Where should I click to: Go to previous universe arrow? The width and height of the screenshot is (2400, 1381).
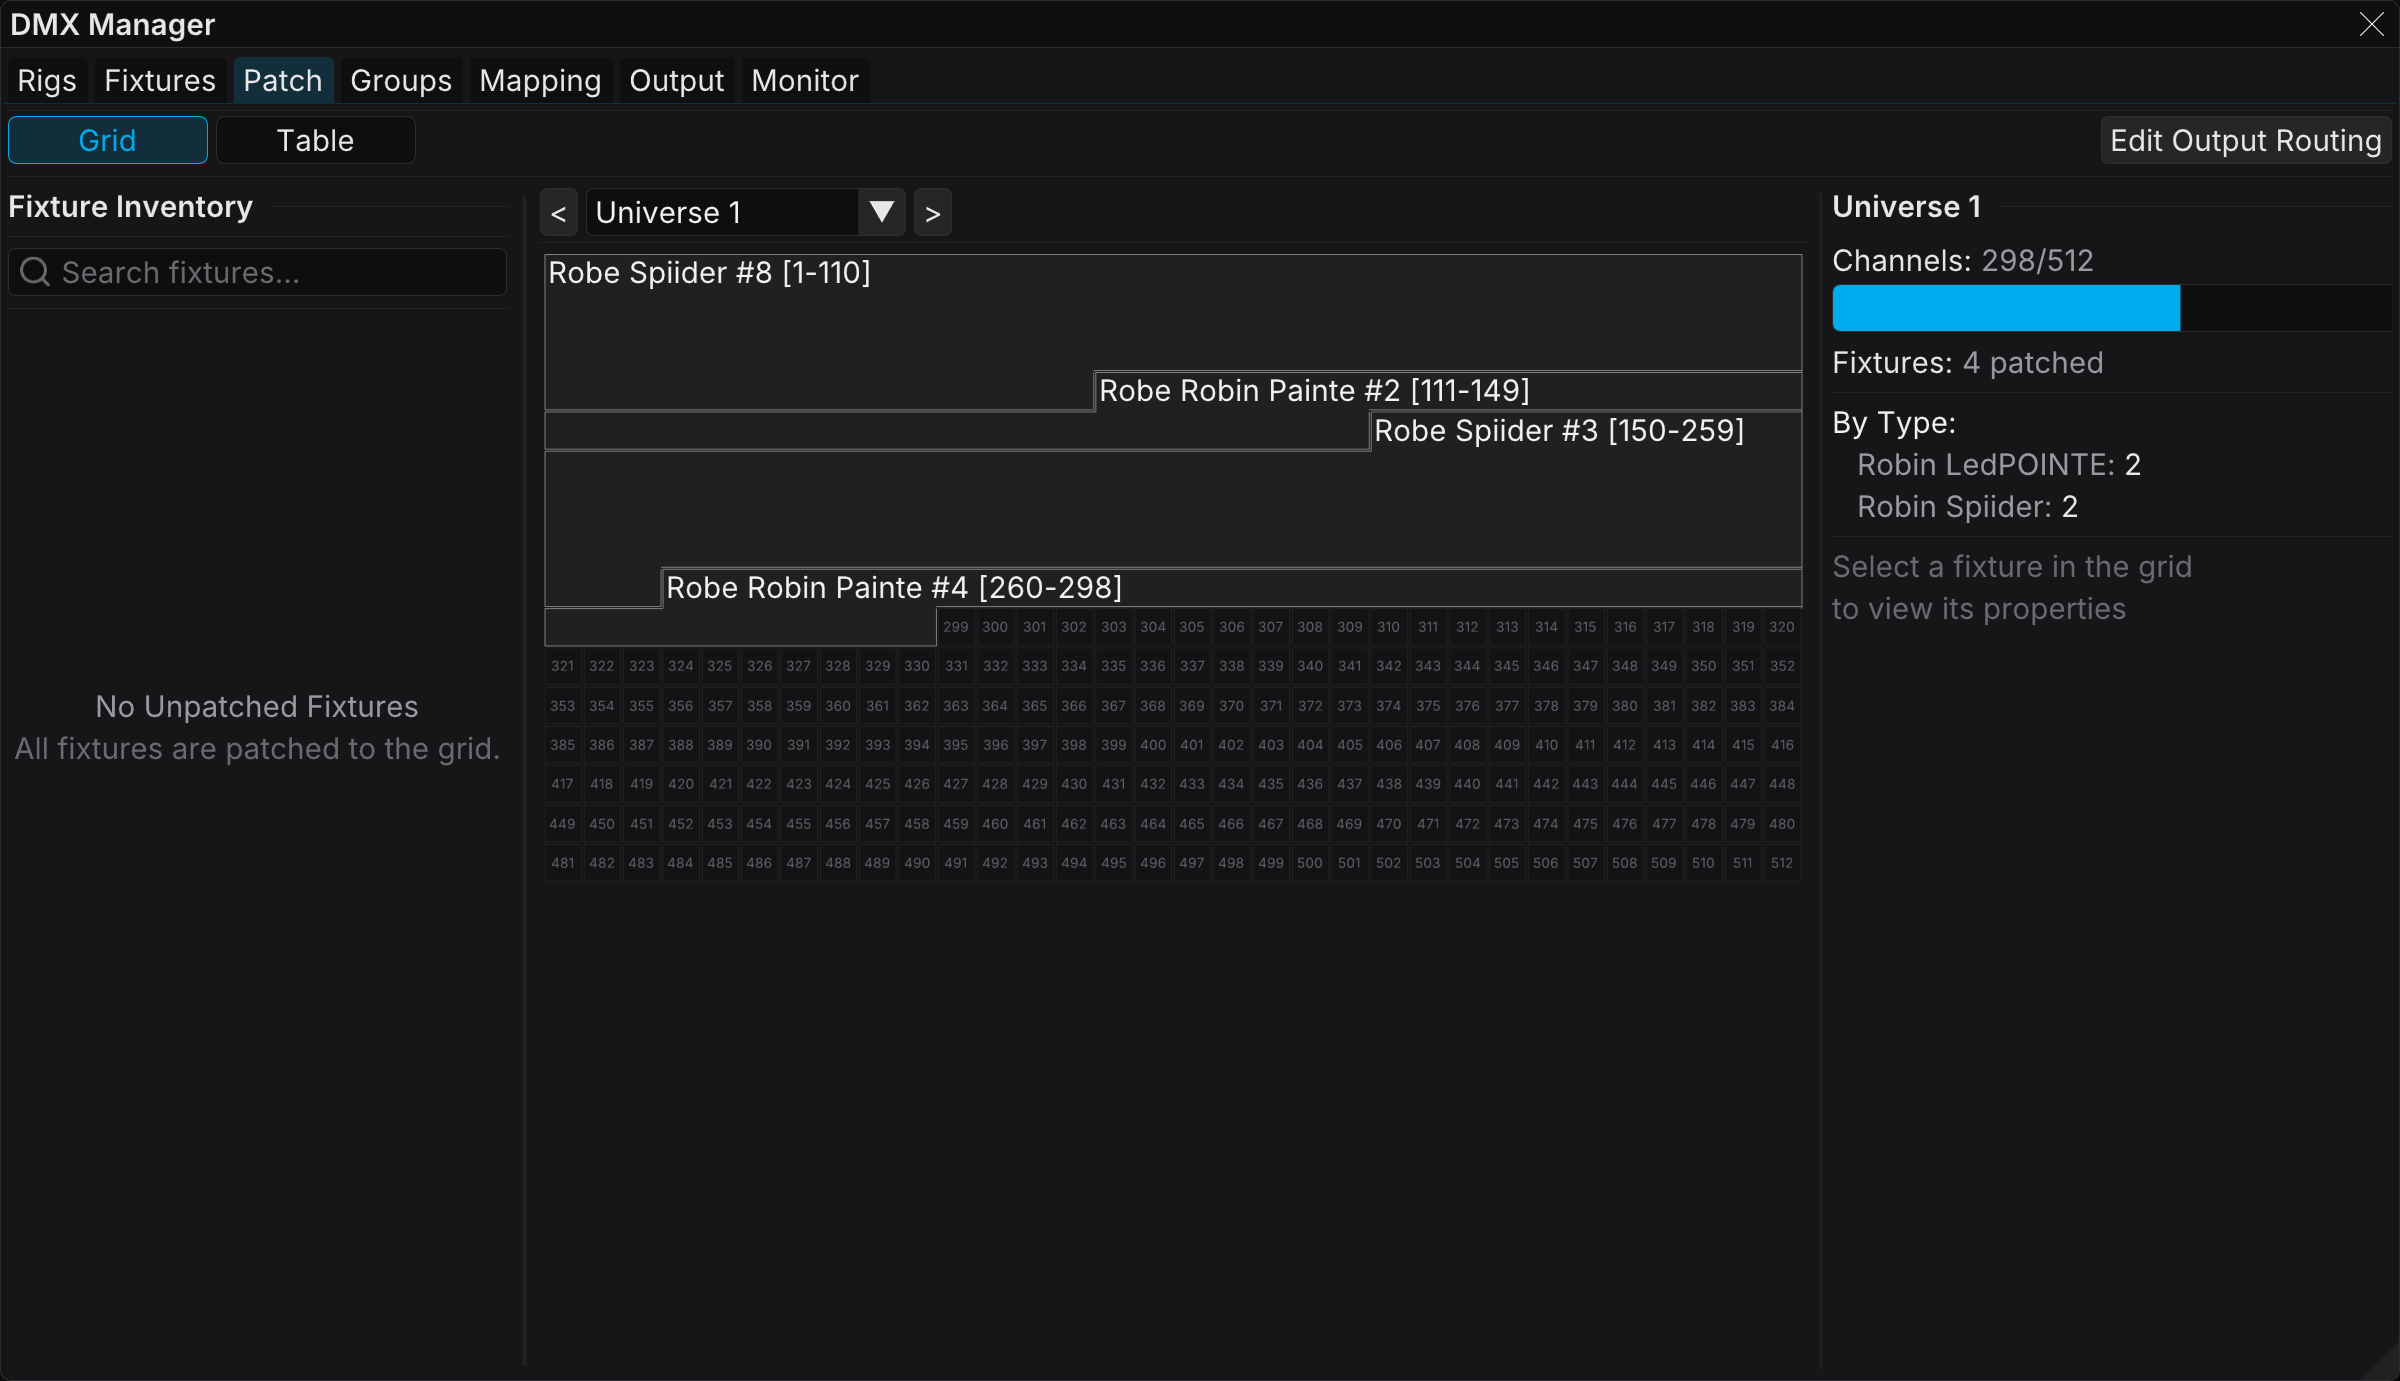tap(559, 213)
